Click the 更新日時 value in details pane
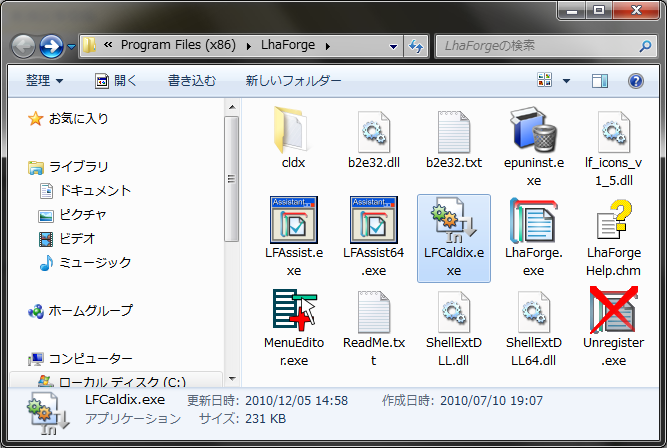 pos(296,400)
